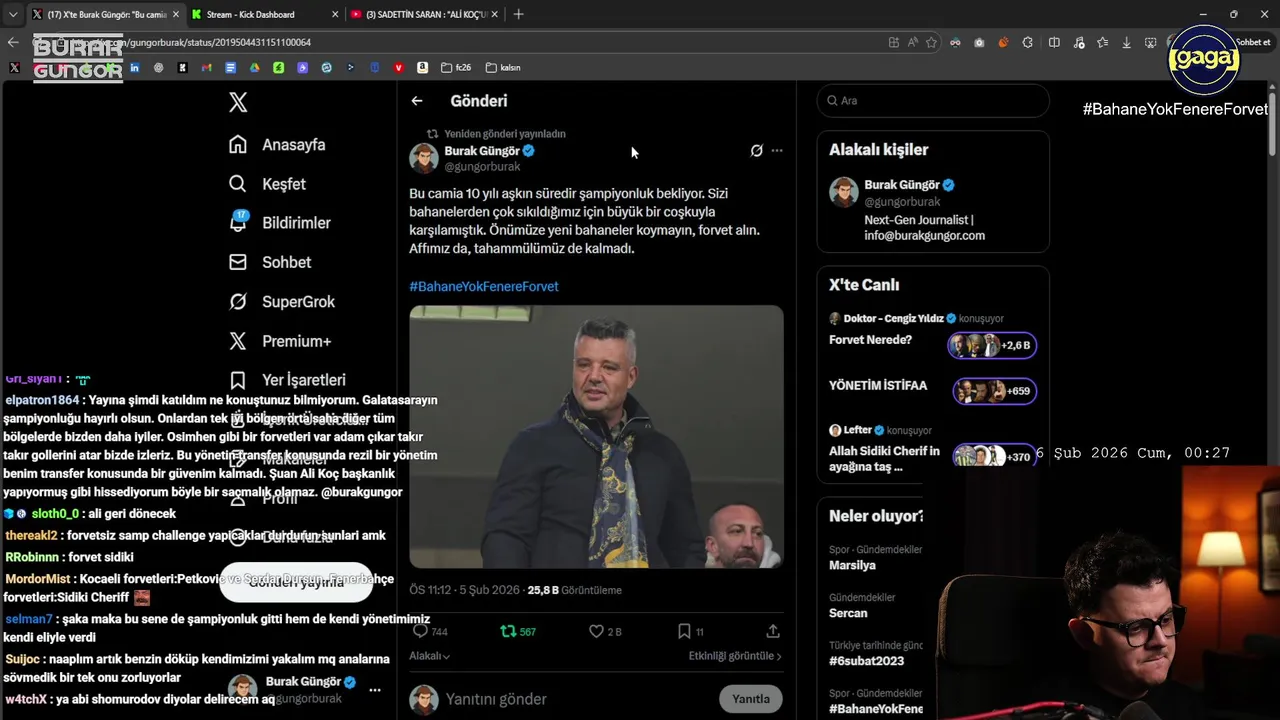Image resolution: width=1280 pixels, height=720 pixels.
Task: Expand the Alakalı replies sort dropdown
Action: click(x=429, y=656)
